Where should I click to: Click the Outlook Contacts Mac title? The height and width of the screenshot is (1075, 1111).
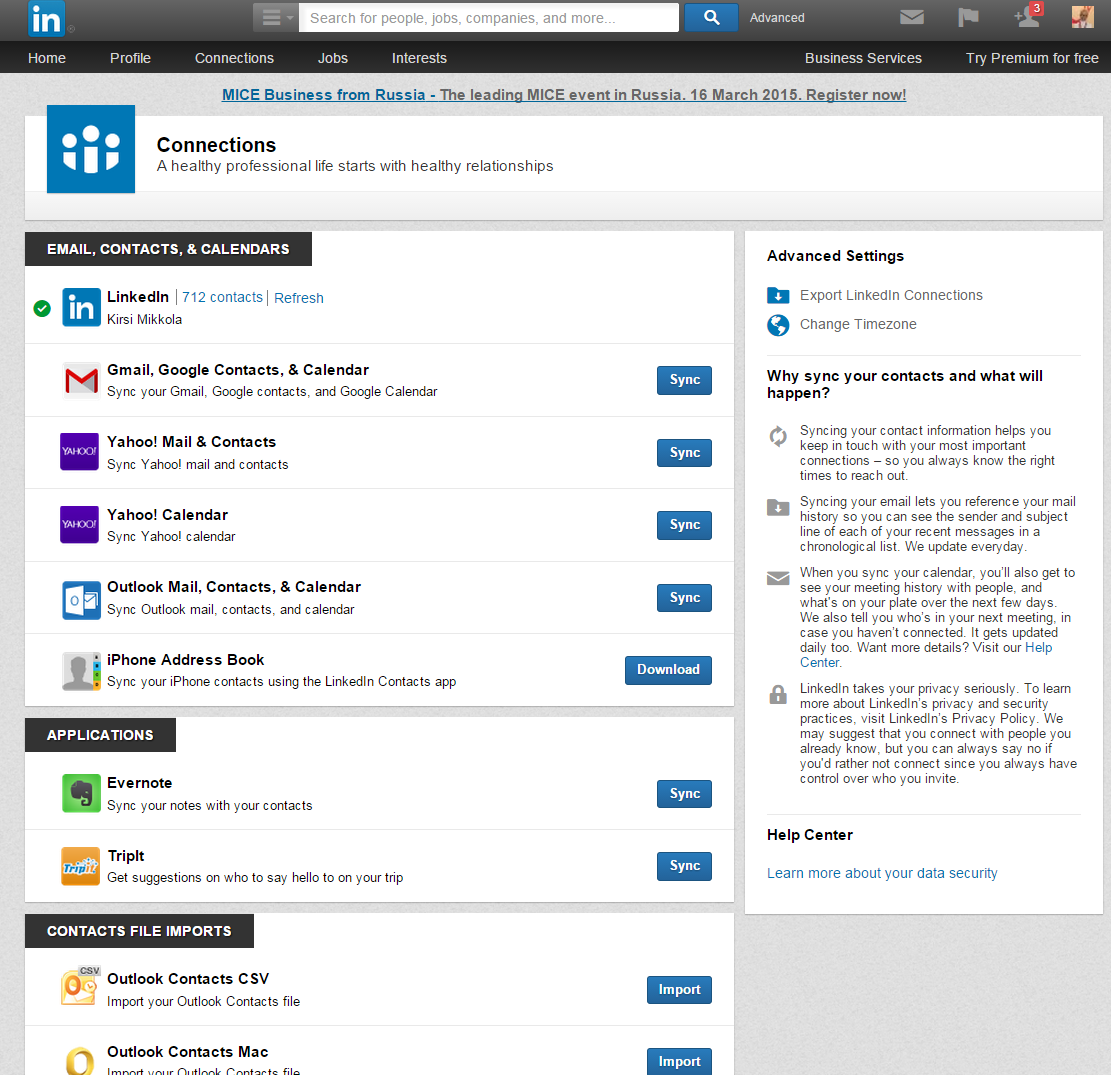[188, 1052]
